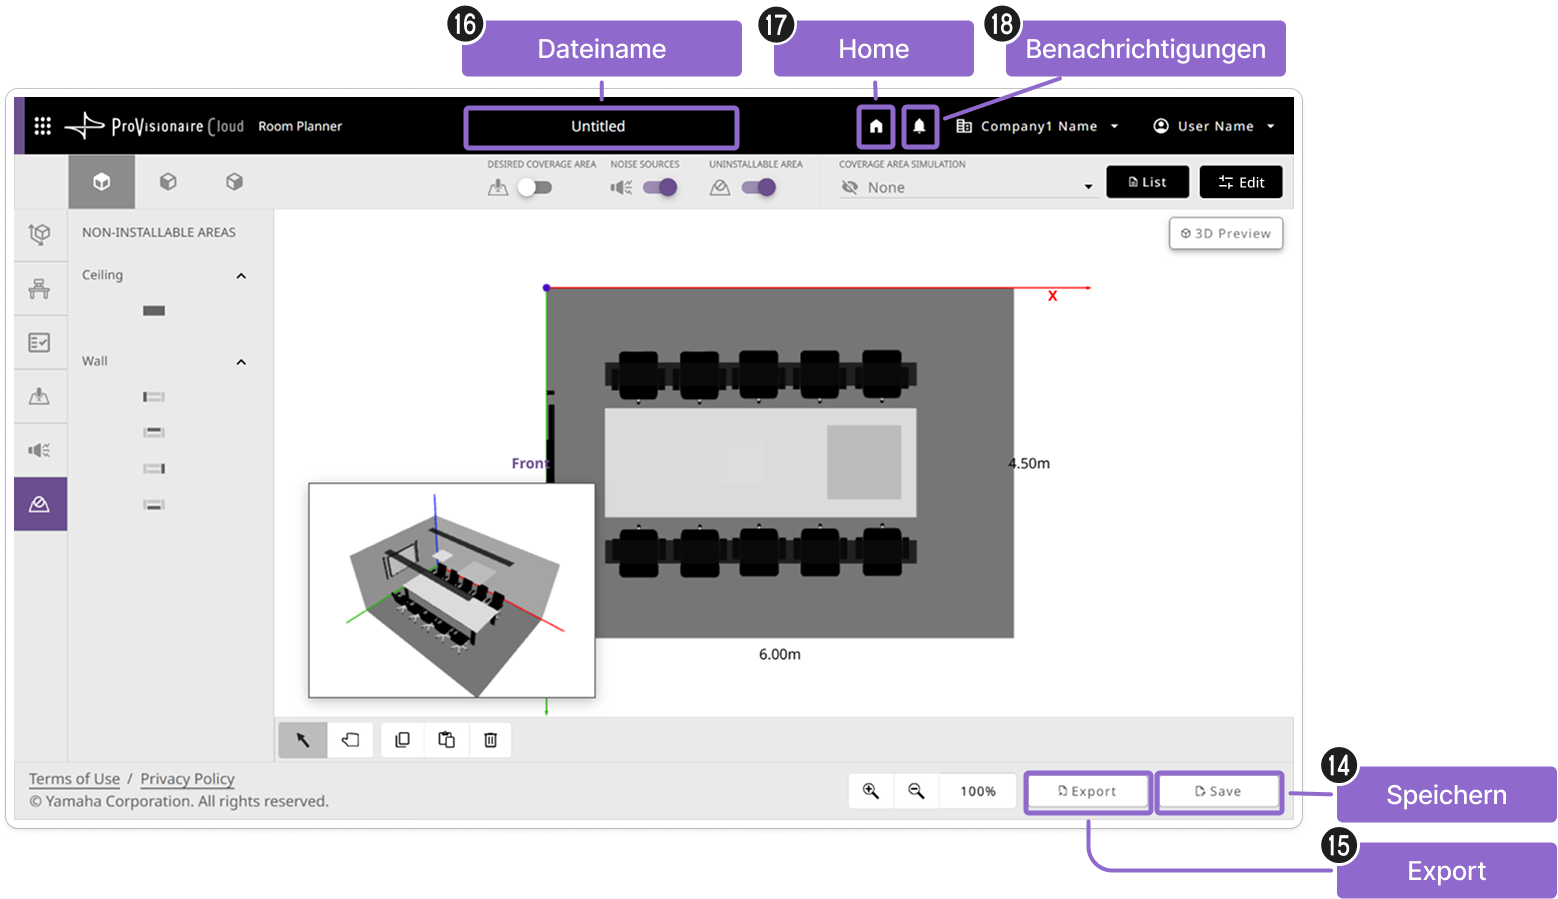Zoom in on the room plan
The height and width of the screenshot is (899, 1558).
(x=871, y=791)
